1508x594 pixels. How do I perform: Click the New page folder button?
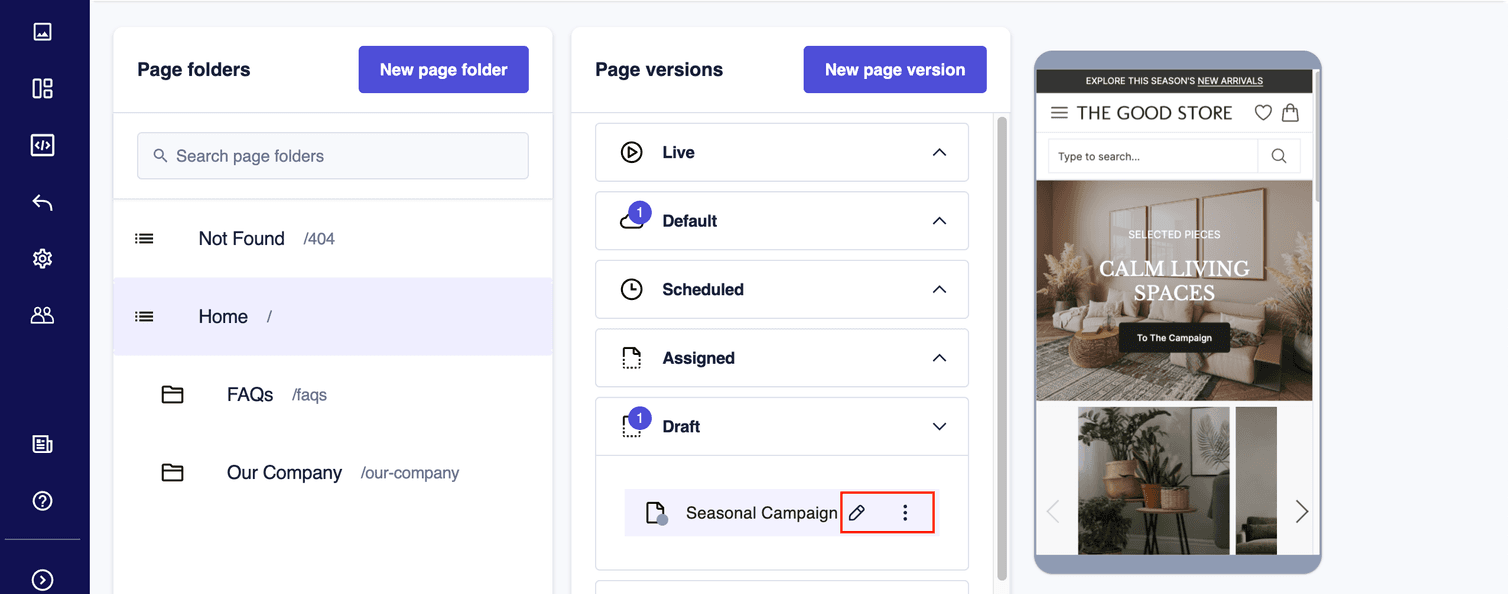(x=443, y=69)
